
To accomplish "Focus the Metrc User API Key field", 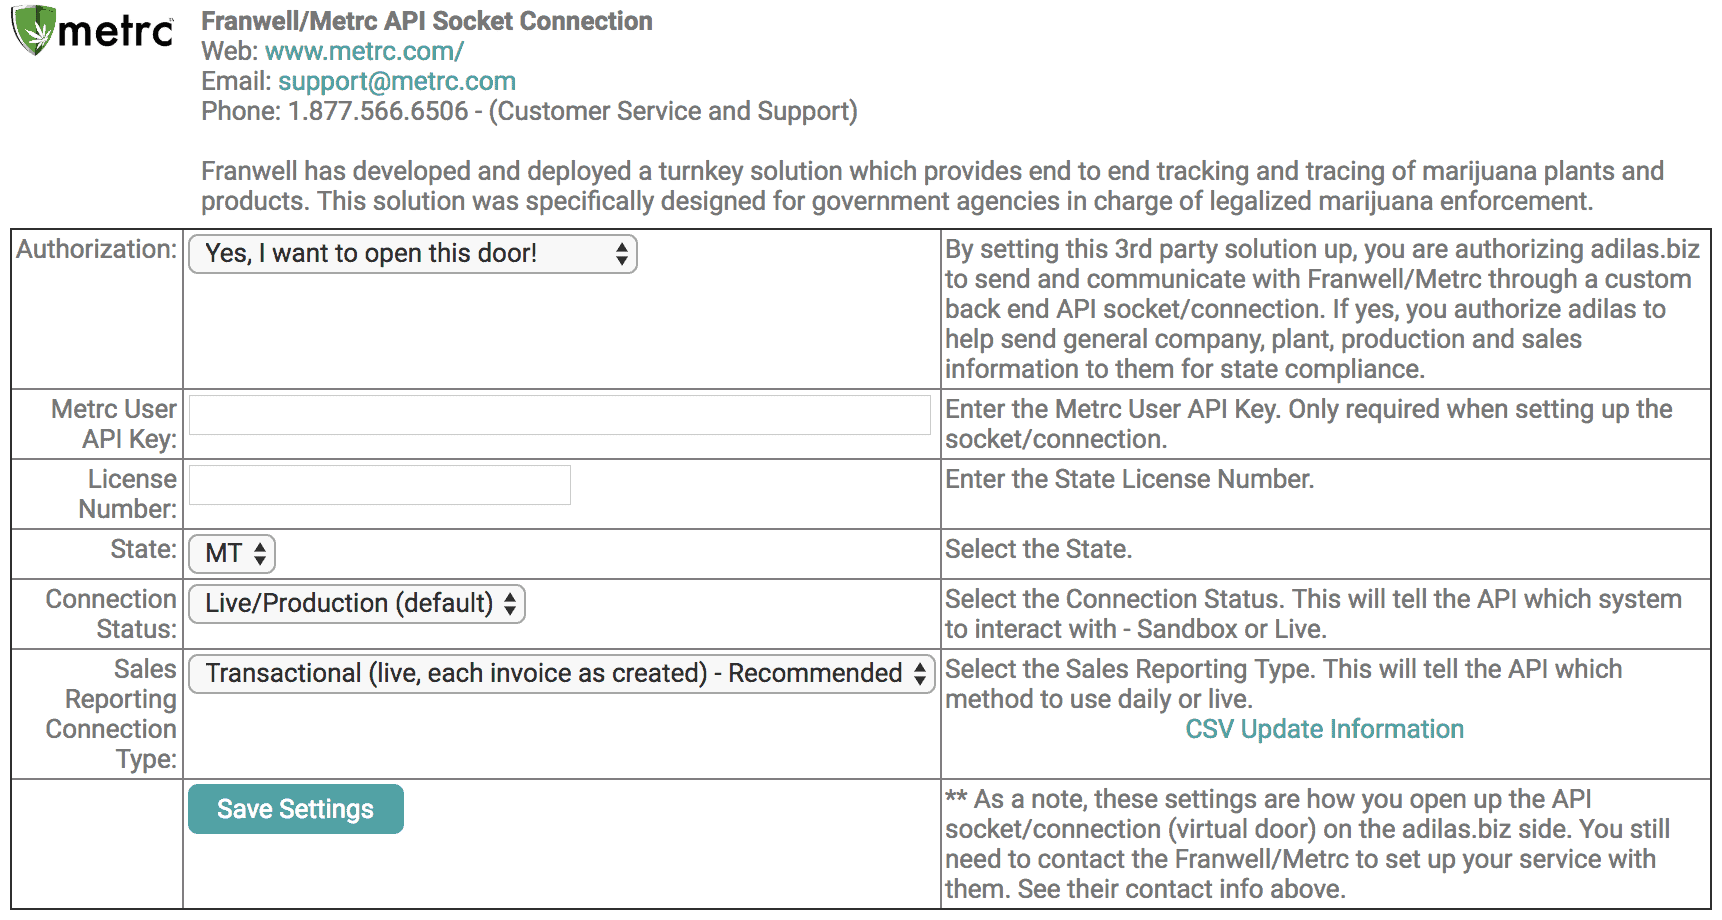I will coord(560,415).
